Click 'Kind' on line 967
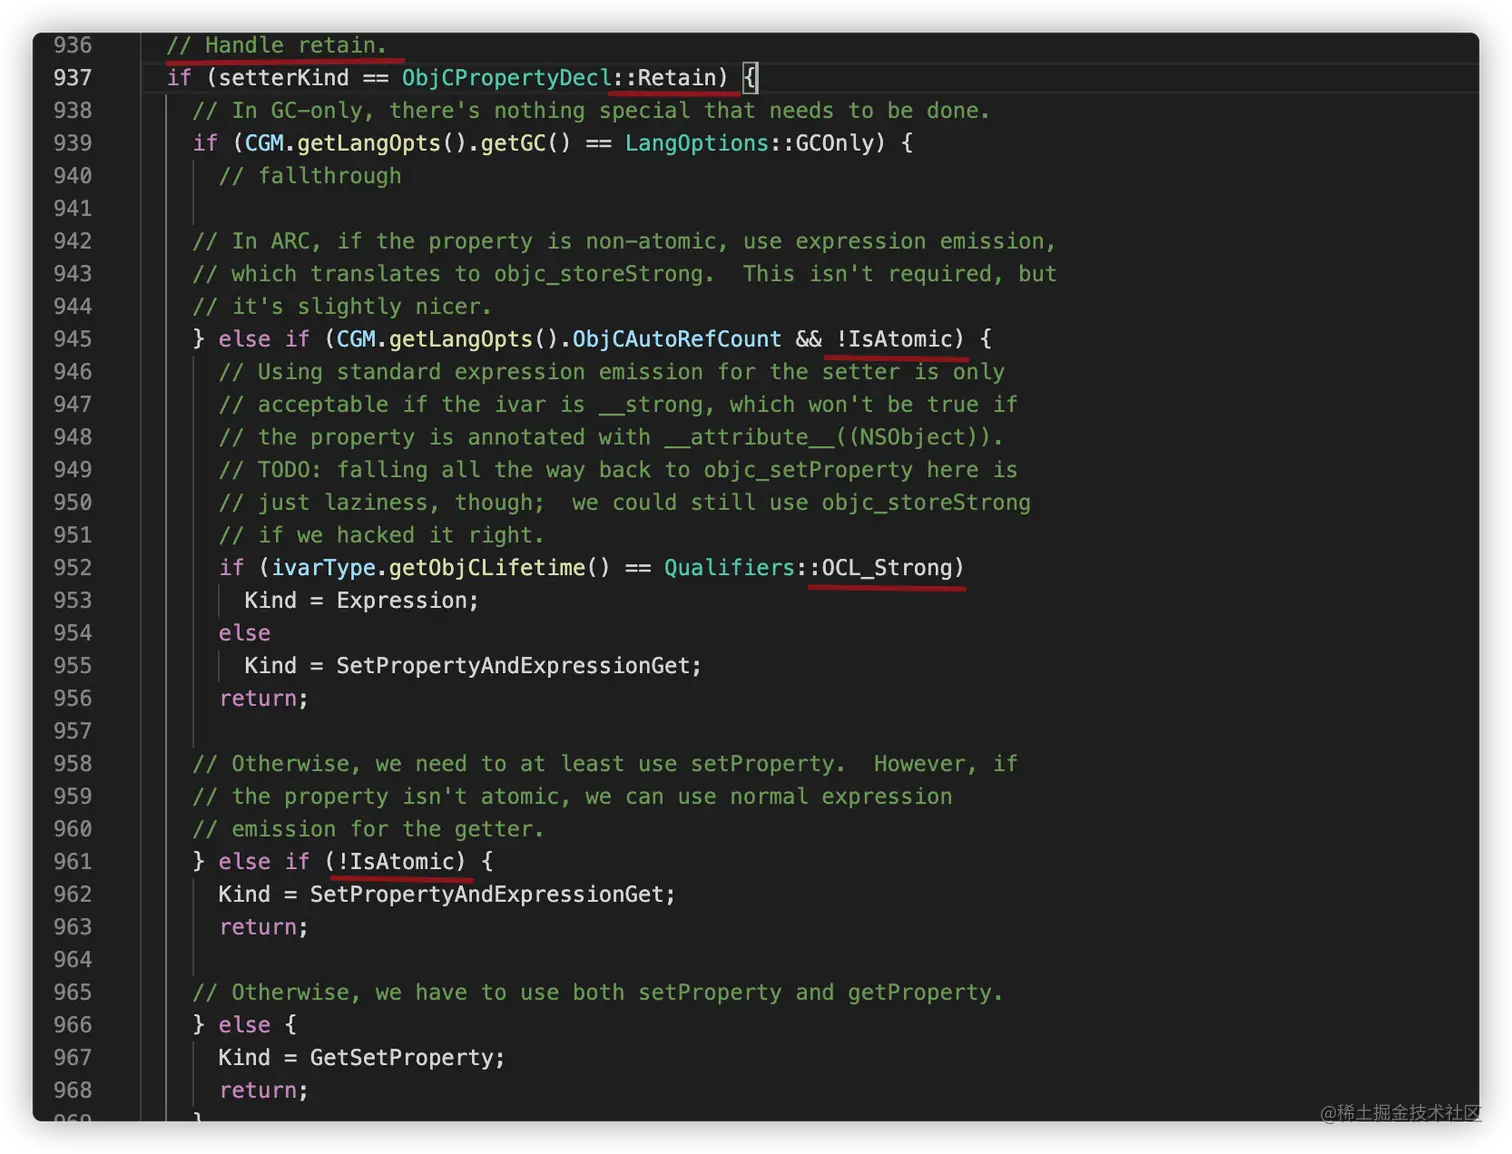This screenshot has width=1512, height=1154. tap(245, 1058)
